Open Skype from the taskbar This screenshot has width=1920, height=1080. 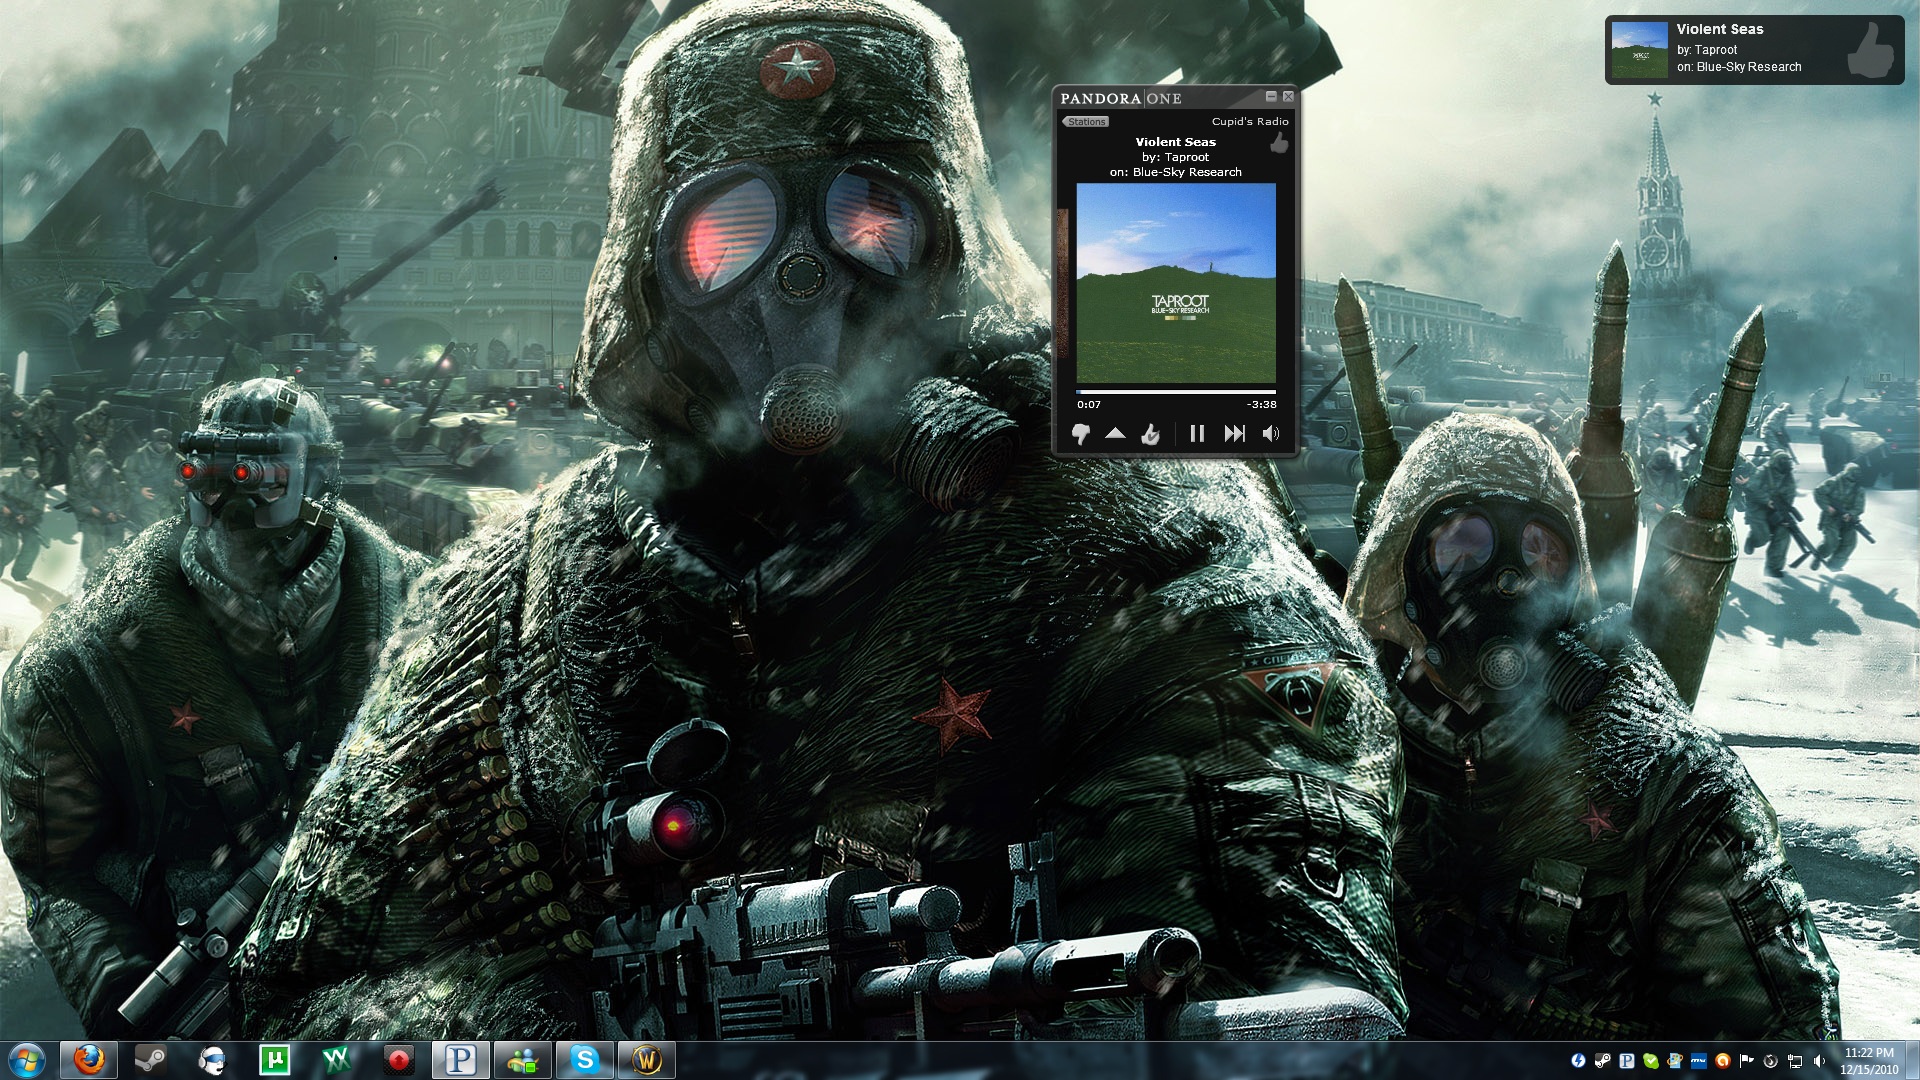[x=585, y=1060]
